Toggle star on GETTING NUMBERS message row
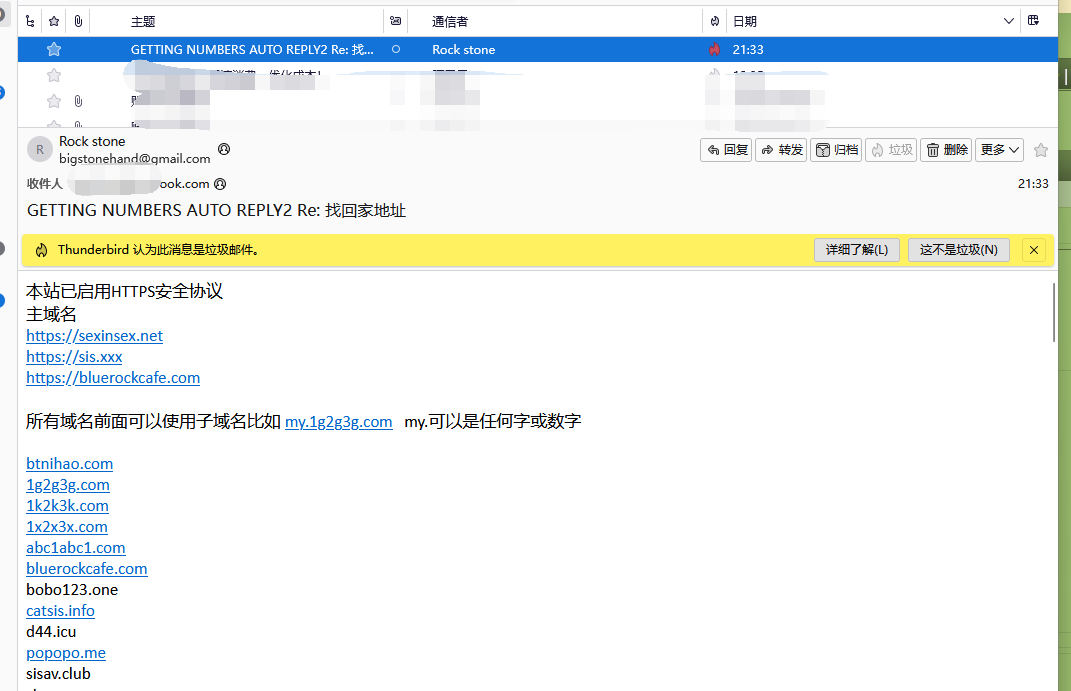1071x691 pixels. click(54, 49)
